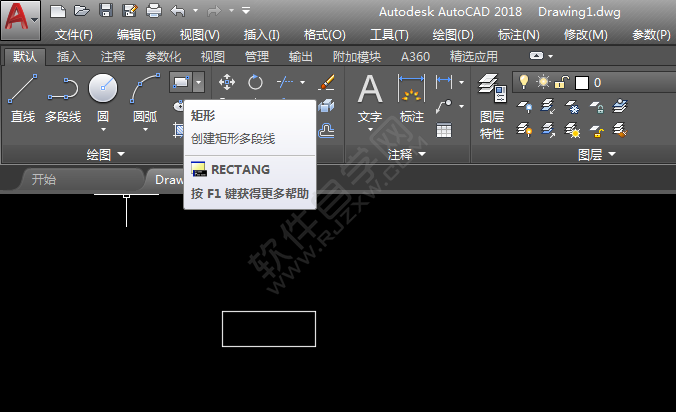Click the drawn rectangle's edge on the canvas
Screen dimensions: 676x412
tap(269, 311)
